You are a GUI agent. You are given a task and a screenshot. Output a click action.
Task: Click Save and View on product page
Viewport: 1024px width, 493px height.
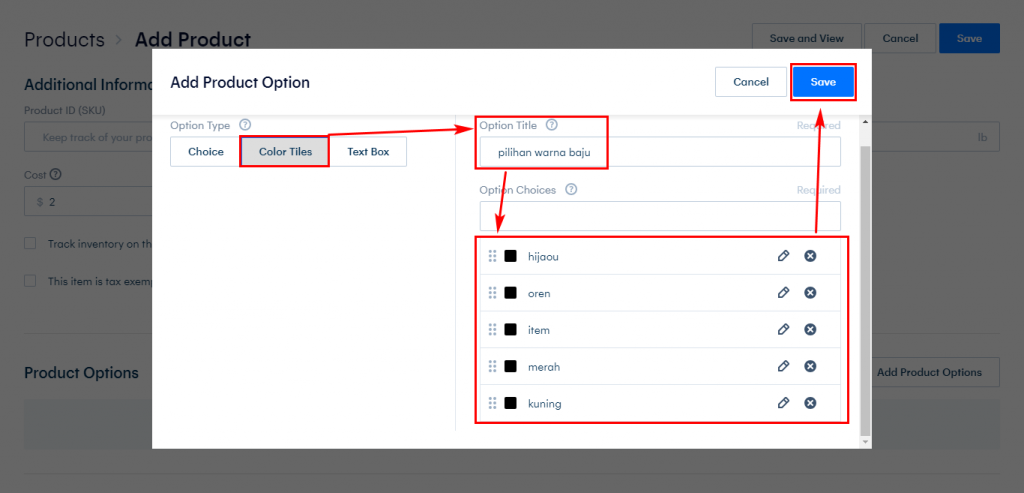pyautogui.click(x=807, y=39)
